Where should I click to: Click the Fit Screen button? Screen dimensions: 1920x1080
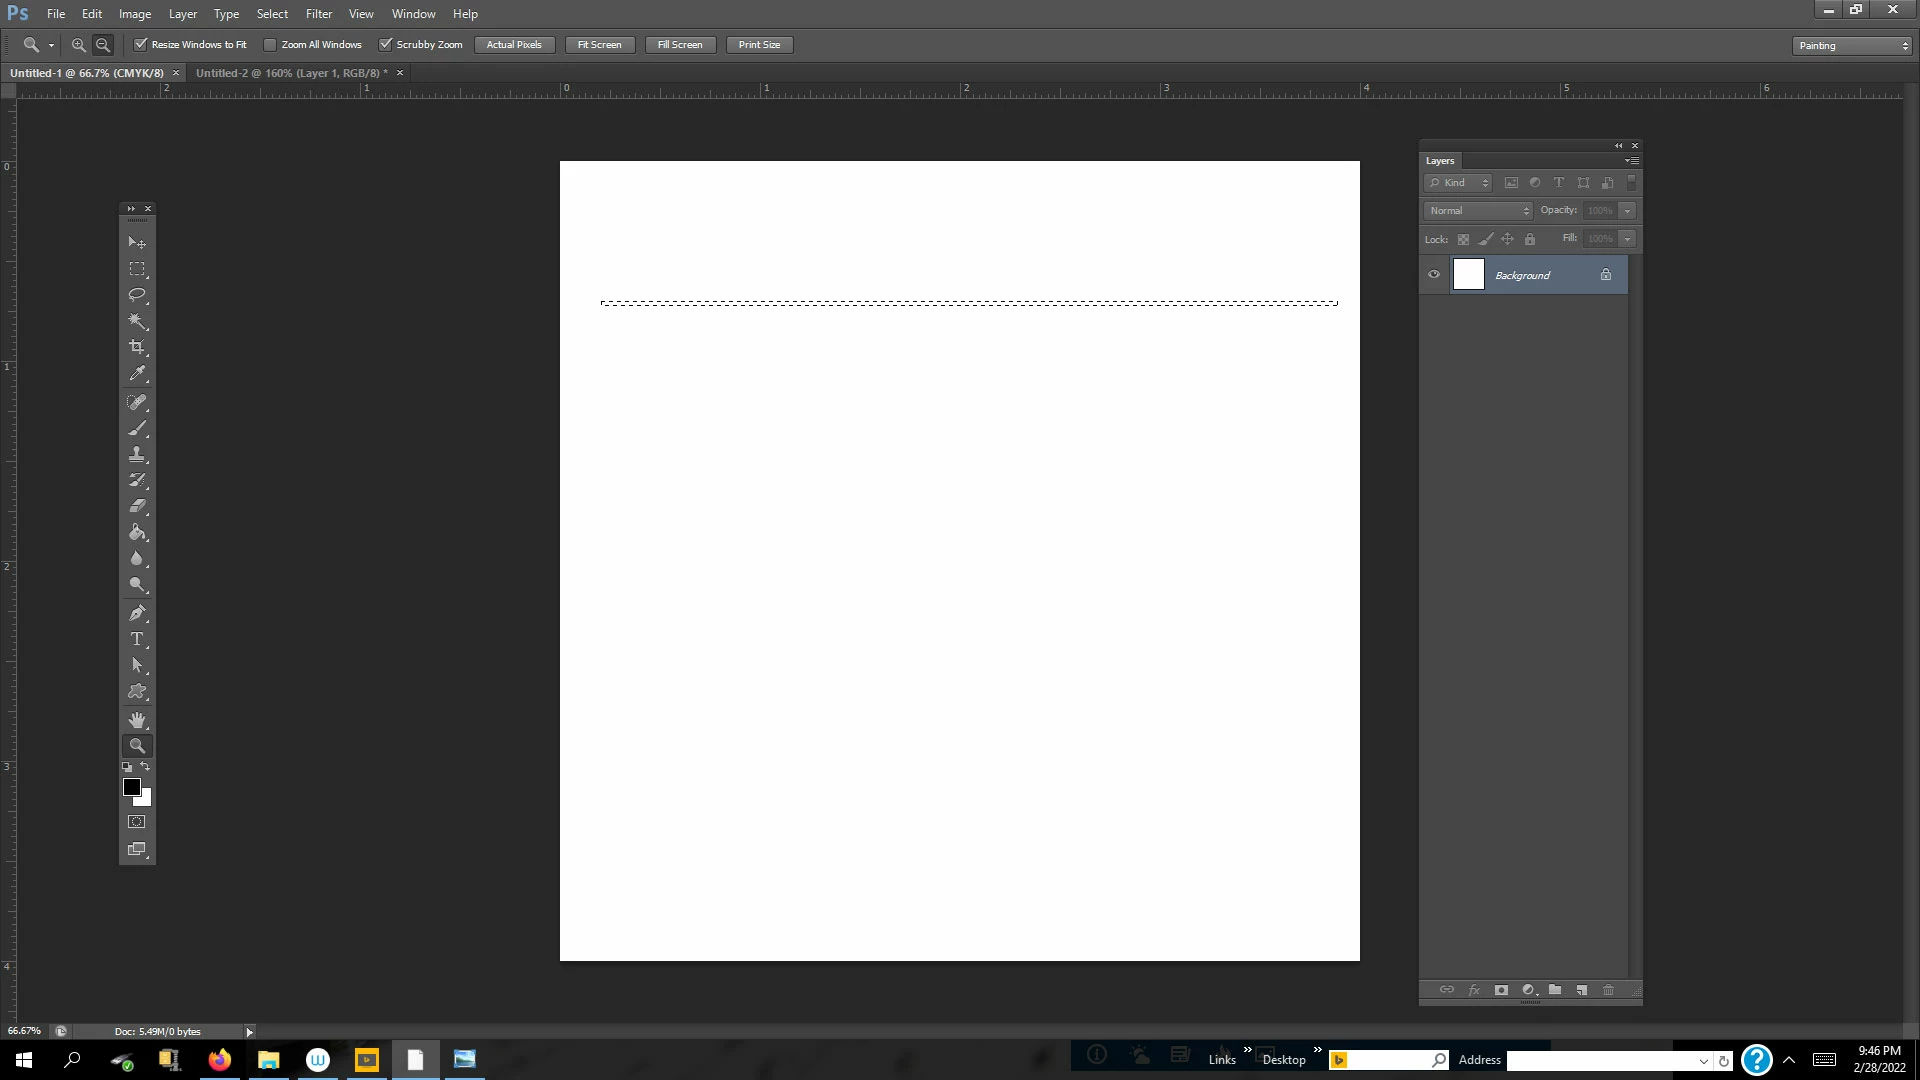tap(599, 44)
